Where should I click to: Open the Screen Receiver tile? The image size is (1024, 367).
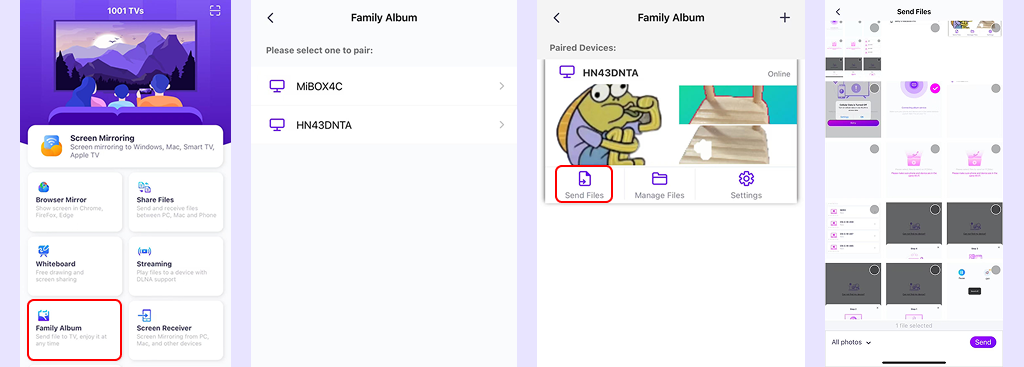point(176,330)
